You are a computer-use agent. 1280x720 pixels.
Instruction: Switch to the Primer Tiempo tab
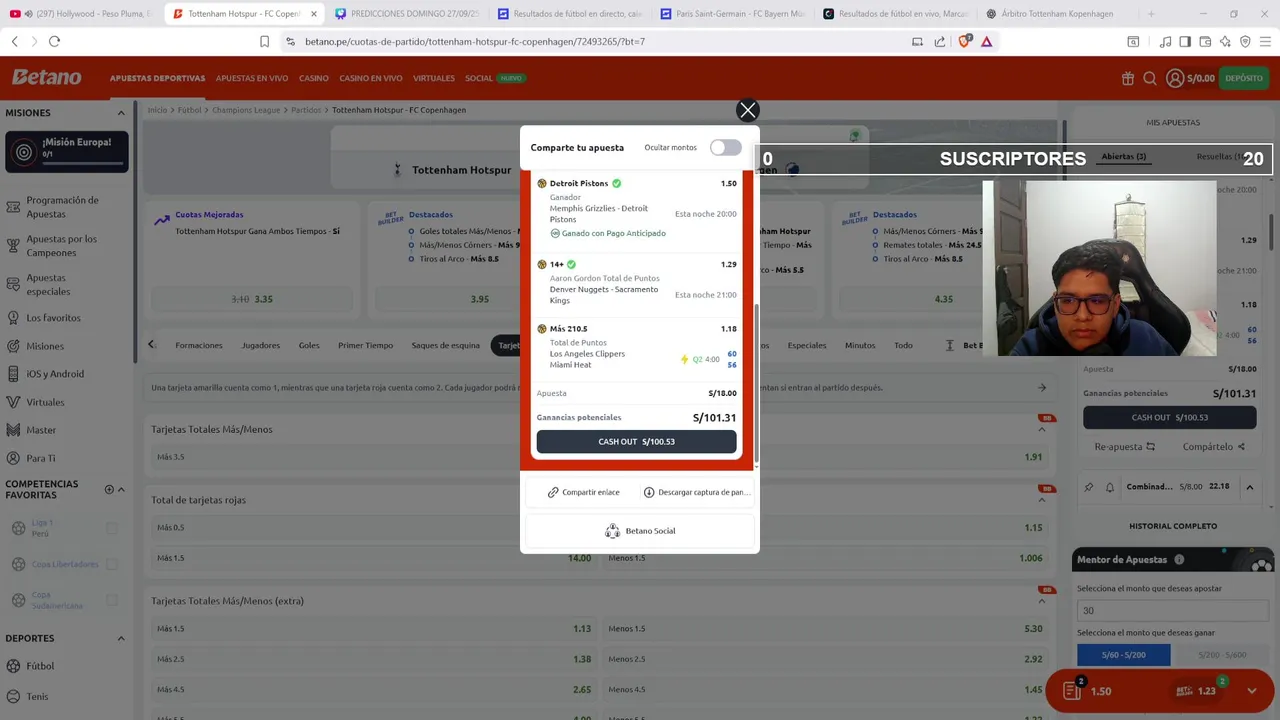[365, 345]
